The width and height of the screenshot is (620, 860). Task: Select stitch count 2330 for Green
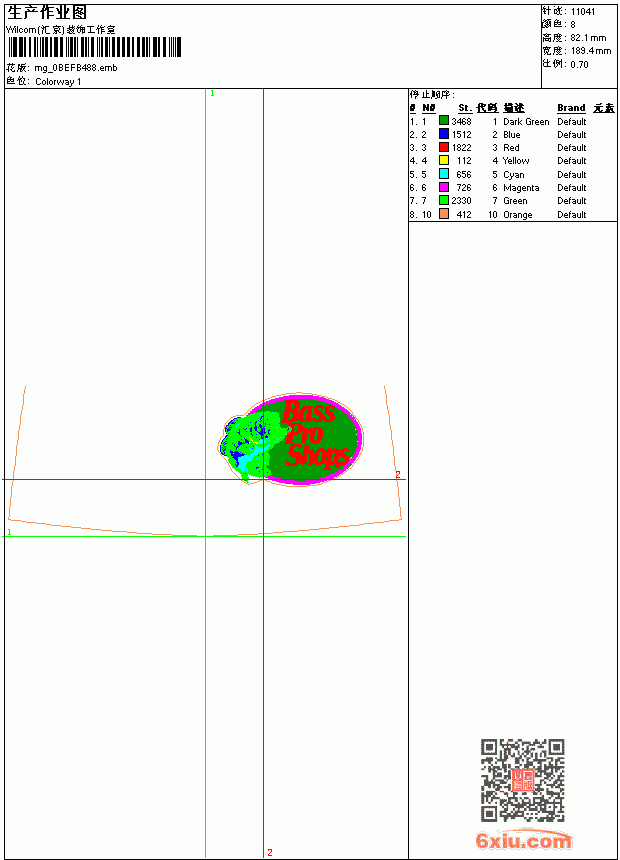pyautogui.click(x=461, y=201)
